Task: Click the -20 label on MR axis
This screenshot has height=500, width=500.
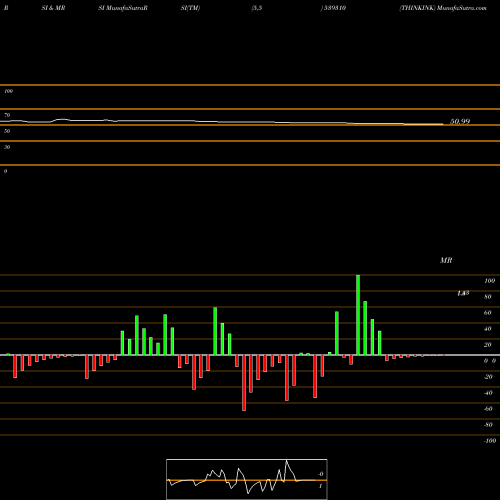Action: click(x=488, y=377)
